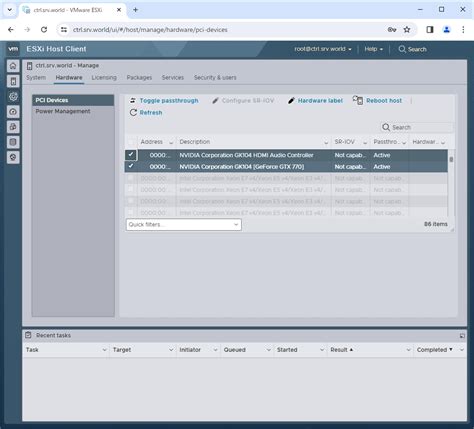Viewport: 474px width, 429px height.
Task: Bookmark this page with the star
Action: [407, 30]
